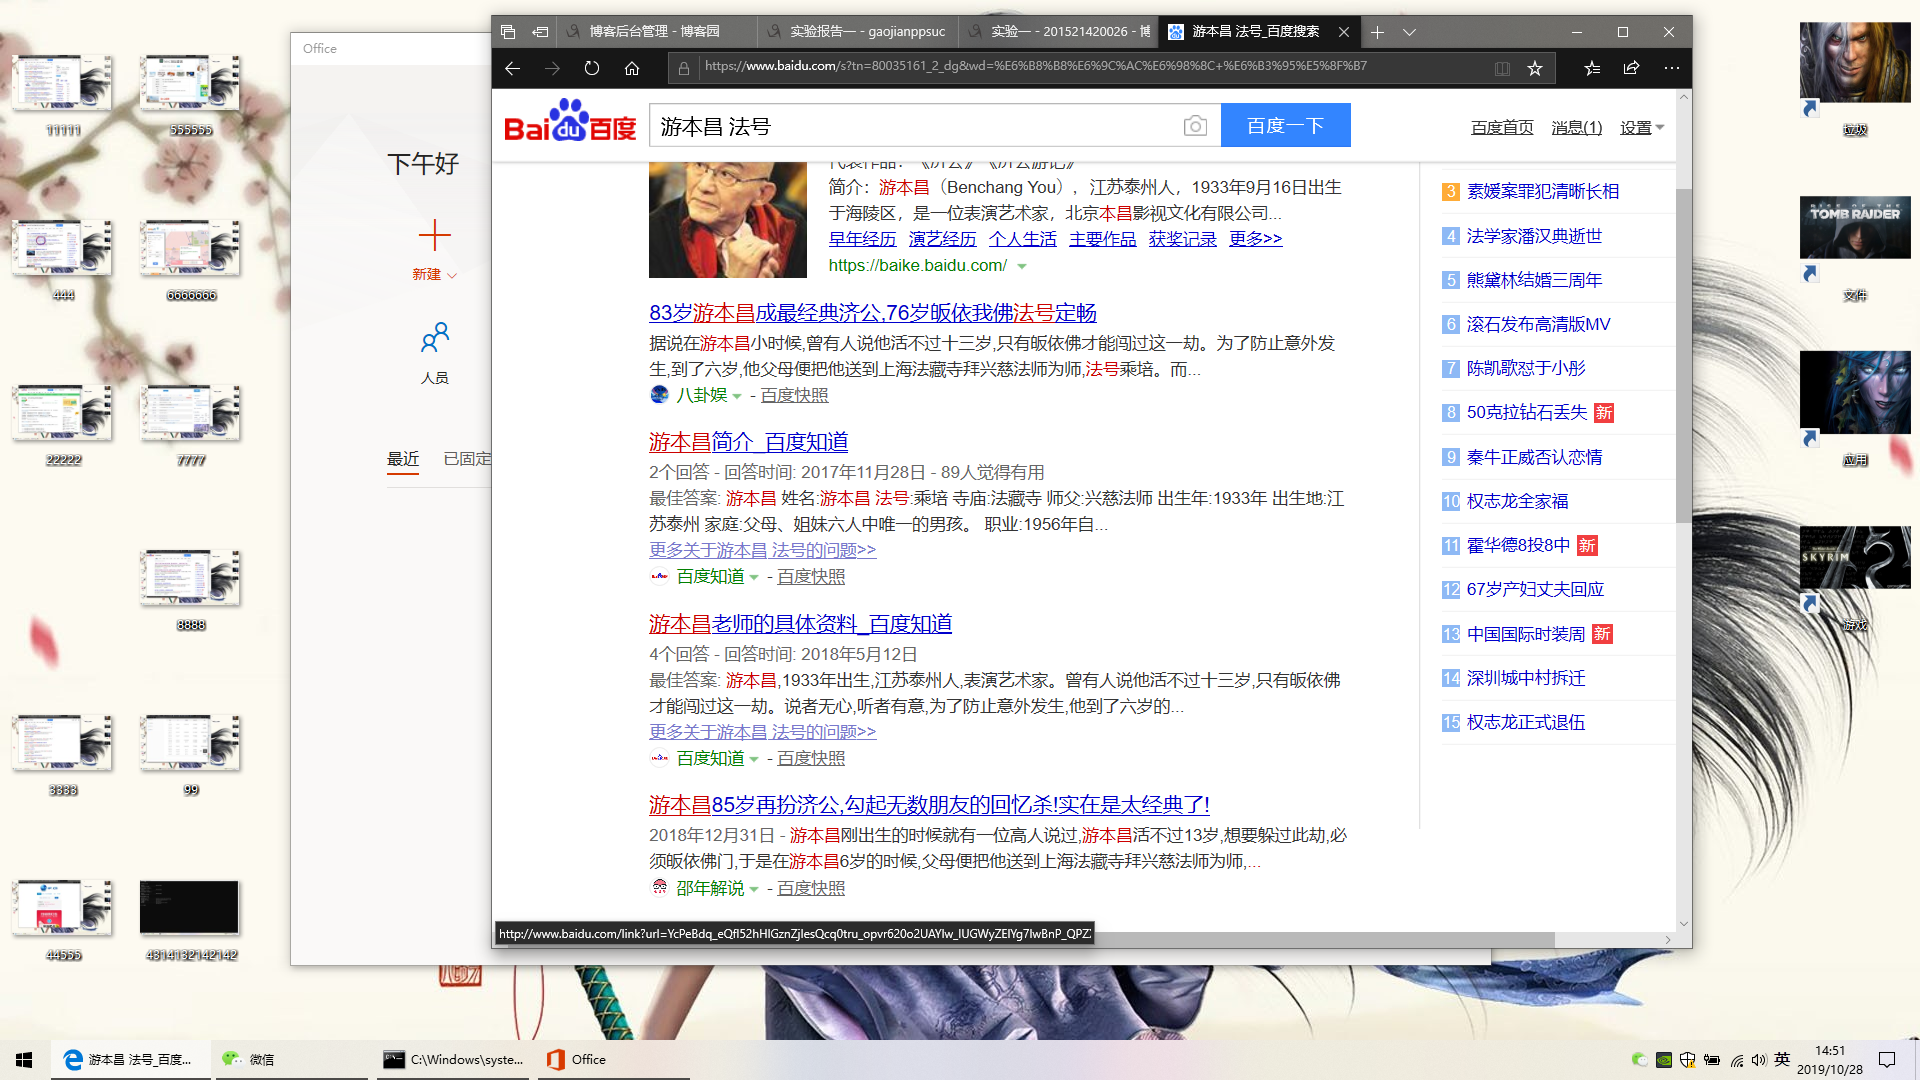Image resolution: width=1920 pixels, height=1080 pixels.
Task: Click the favorites hub icon
Action: pyautogui.click(x=1592, y=68)
